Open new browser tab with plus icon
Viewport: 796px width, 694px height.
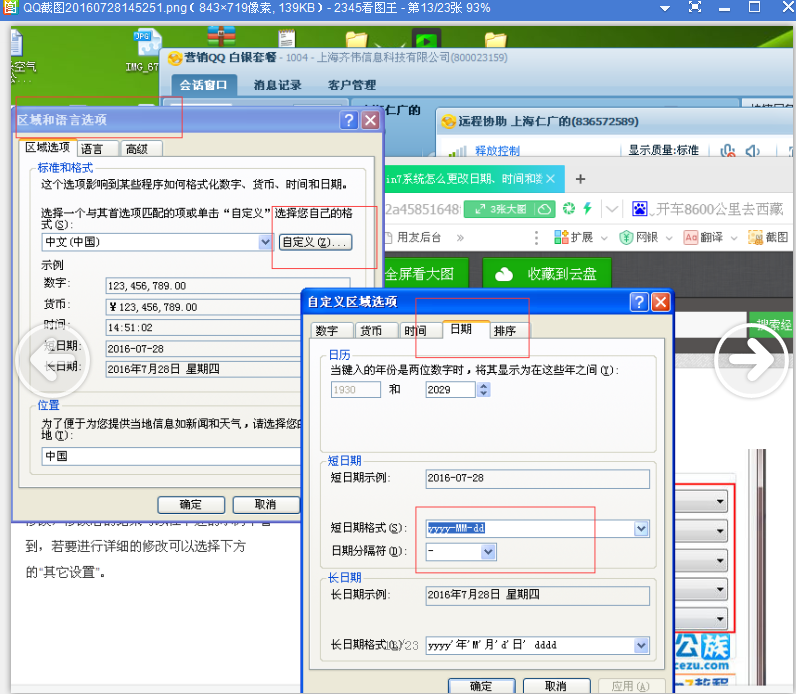[579, 179]
